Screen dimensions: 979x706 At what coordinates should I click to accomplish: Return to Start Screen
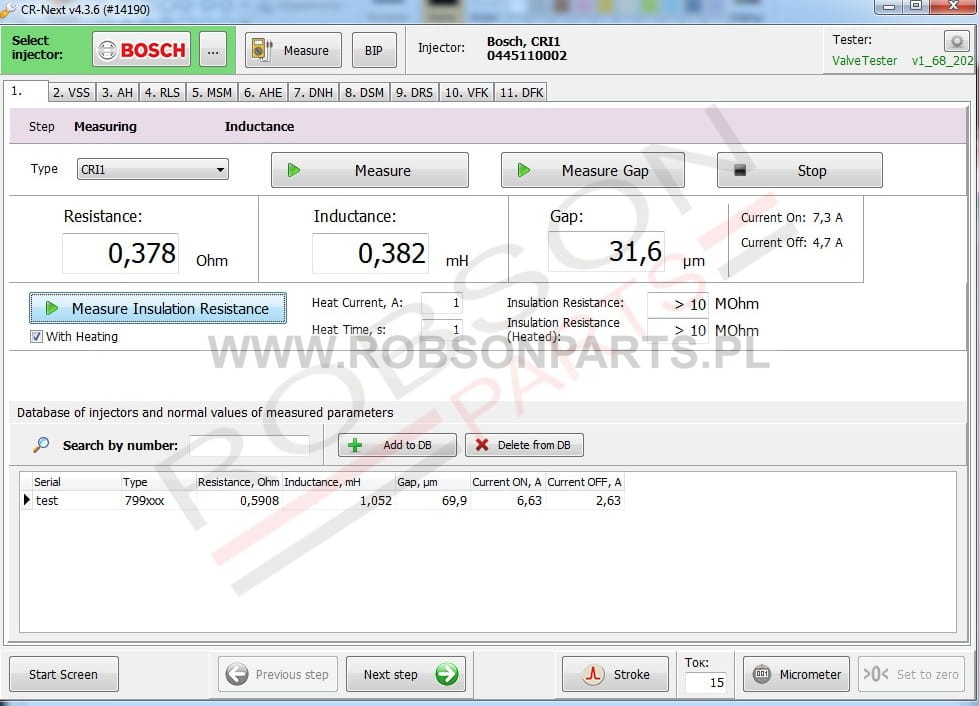[63, 674]
